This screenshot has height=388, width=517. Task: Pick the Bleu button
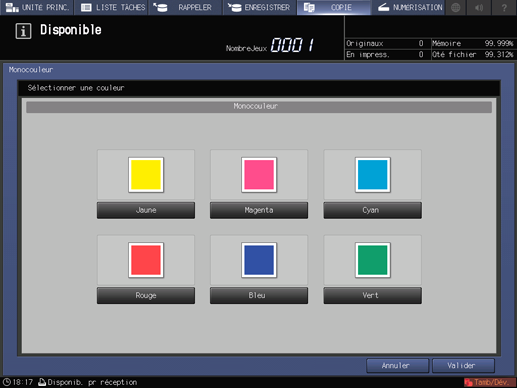pos(259,296)
